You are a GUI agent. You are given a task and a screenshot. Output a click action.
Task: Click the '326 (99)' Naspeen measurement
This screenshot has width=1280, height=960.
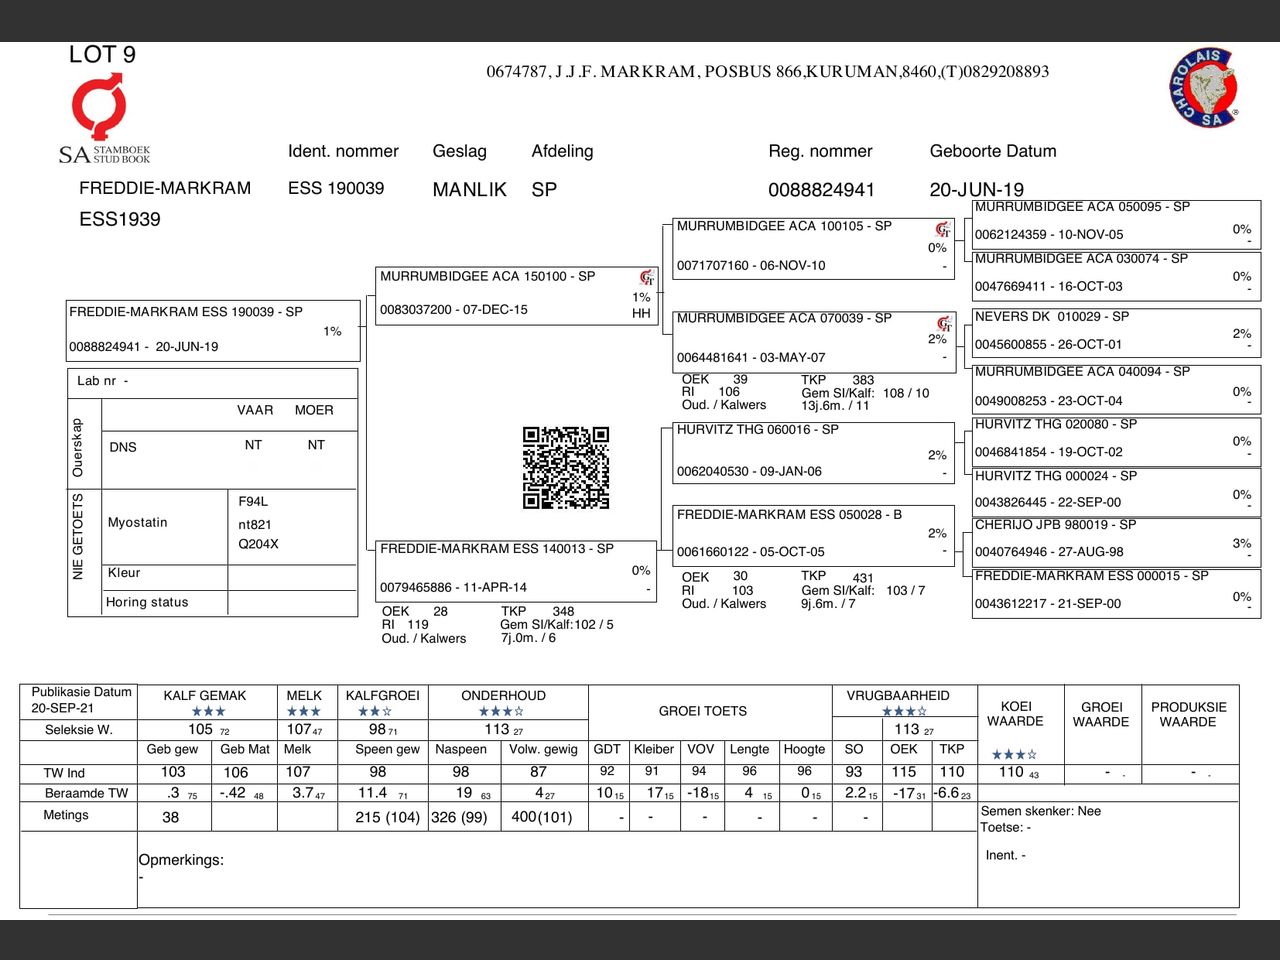coord(459,817)
